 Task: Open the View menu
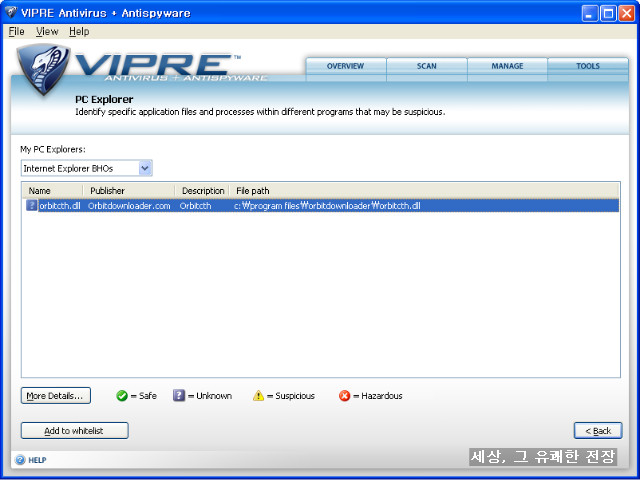point(47,31)
